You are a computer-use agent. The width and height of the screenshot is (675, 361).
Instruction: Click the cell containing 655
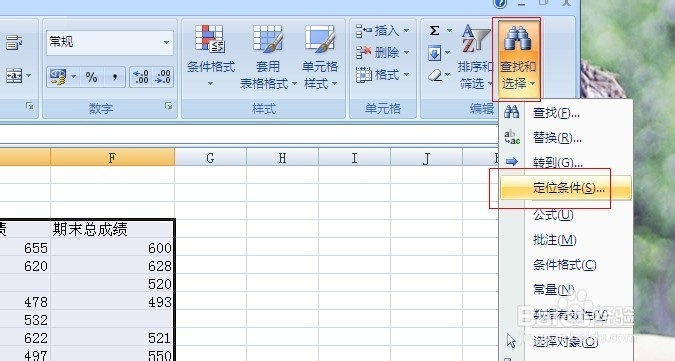(25, 248)
